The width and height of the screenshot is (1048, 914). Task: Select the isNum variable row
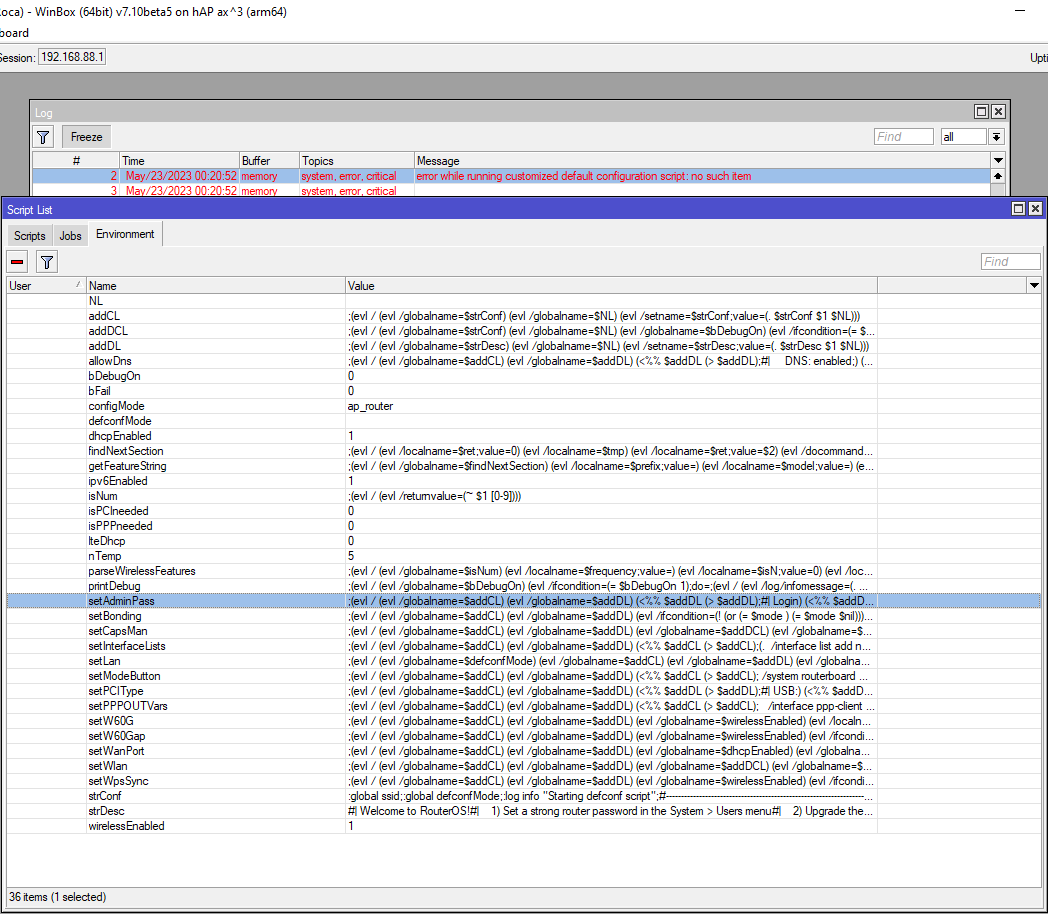(523, 496)
